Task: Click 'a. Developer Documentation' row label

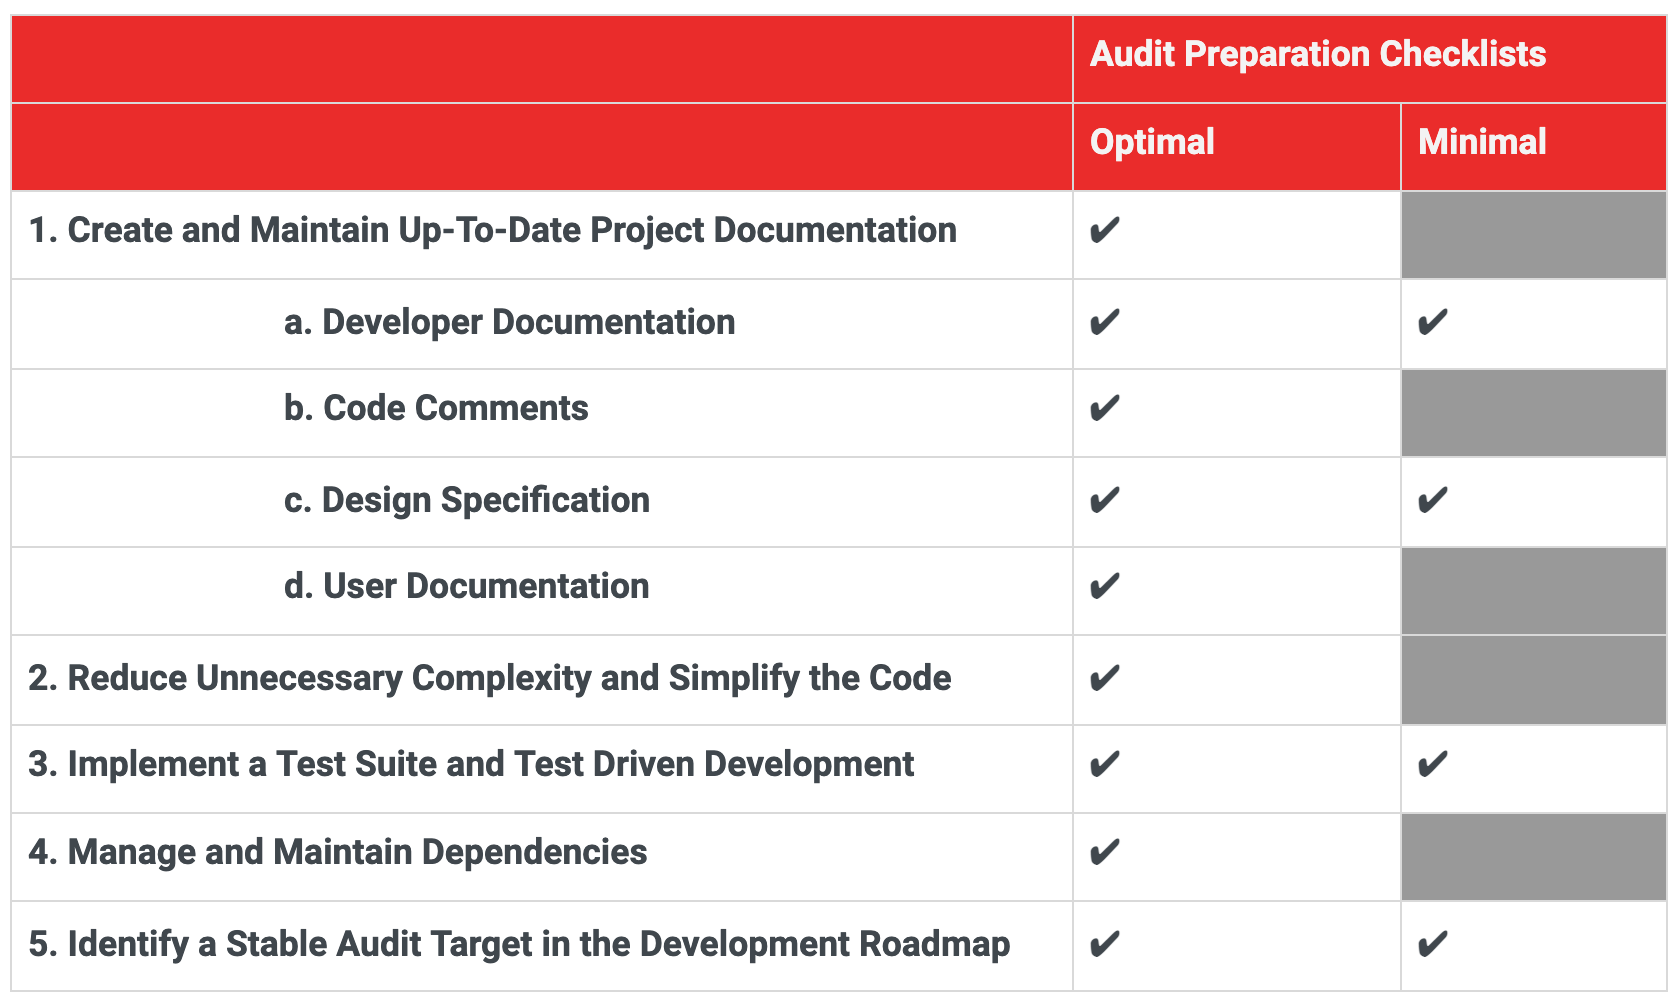Action: pos(509,322)
